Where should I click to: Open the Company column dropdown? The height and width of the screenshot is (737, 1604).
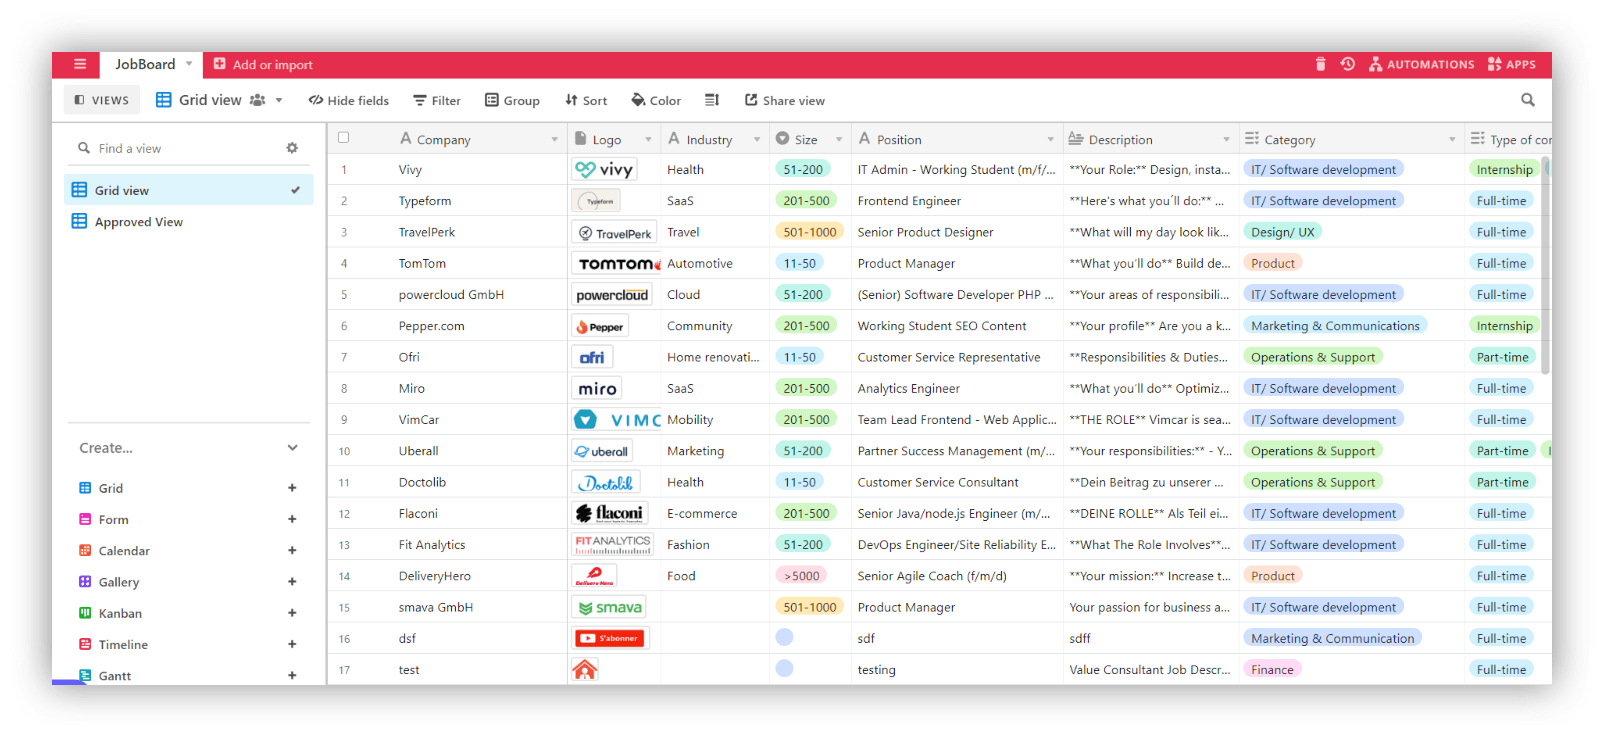pyautogui.click(x=555, y=139)
